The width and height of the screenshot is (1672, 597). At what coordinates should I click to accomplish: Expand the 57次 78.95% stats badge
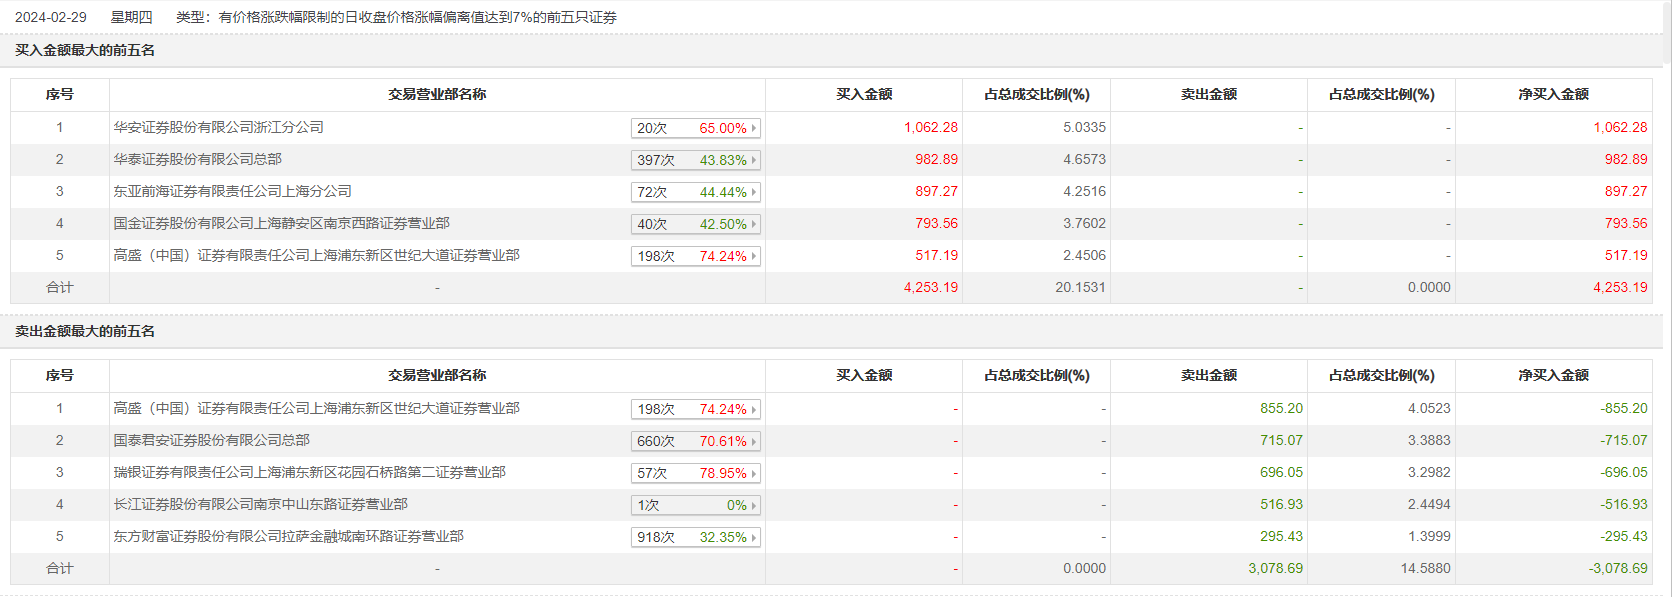696,473
